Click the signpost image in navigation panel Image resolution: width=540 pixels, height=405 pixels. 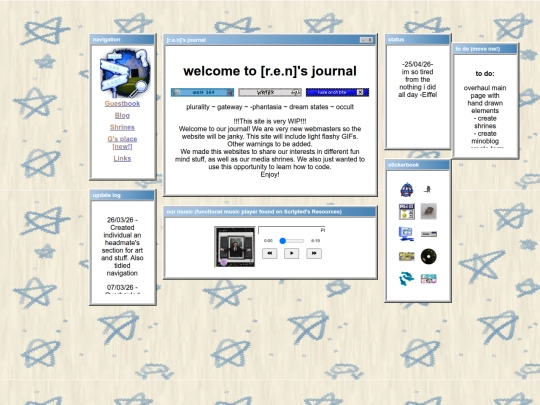click(x=125, y=73)
